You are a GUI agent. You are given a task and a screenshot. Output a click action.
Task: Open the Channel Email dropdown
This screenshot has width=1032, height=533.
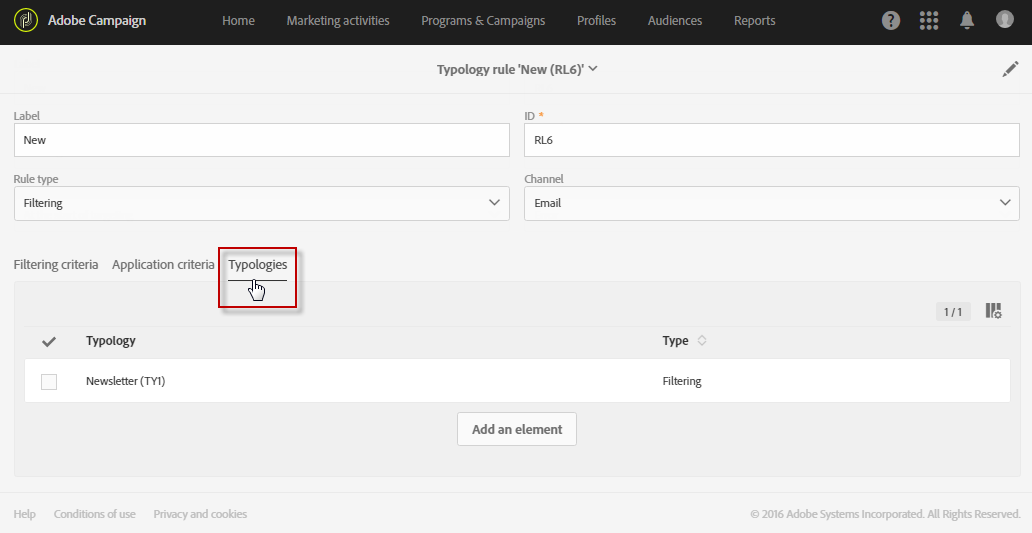pos(771,203)
